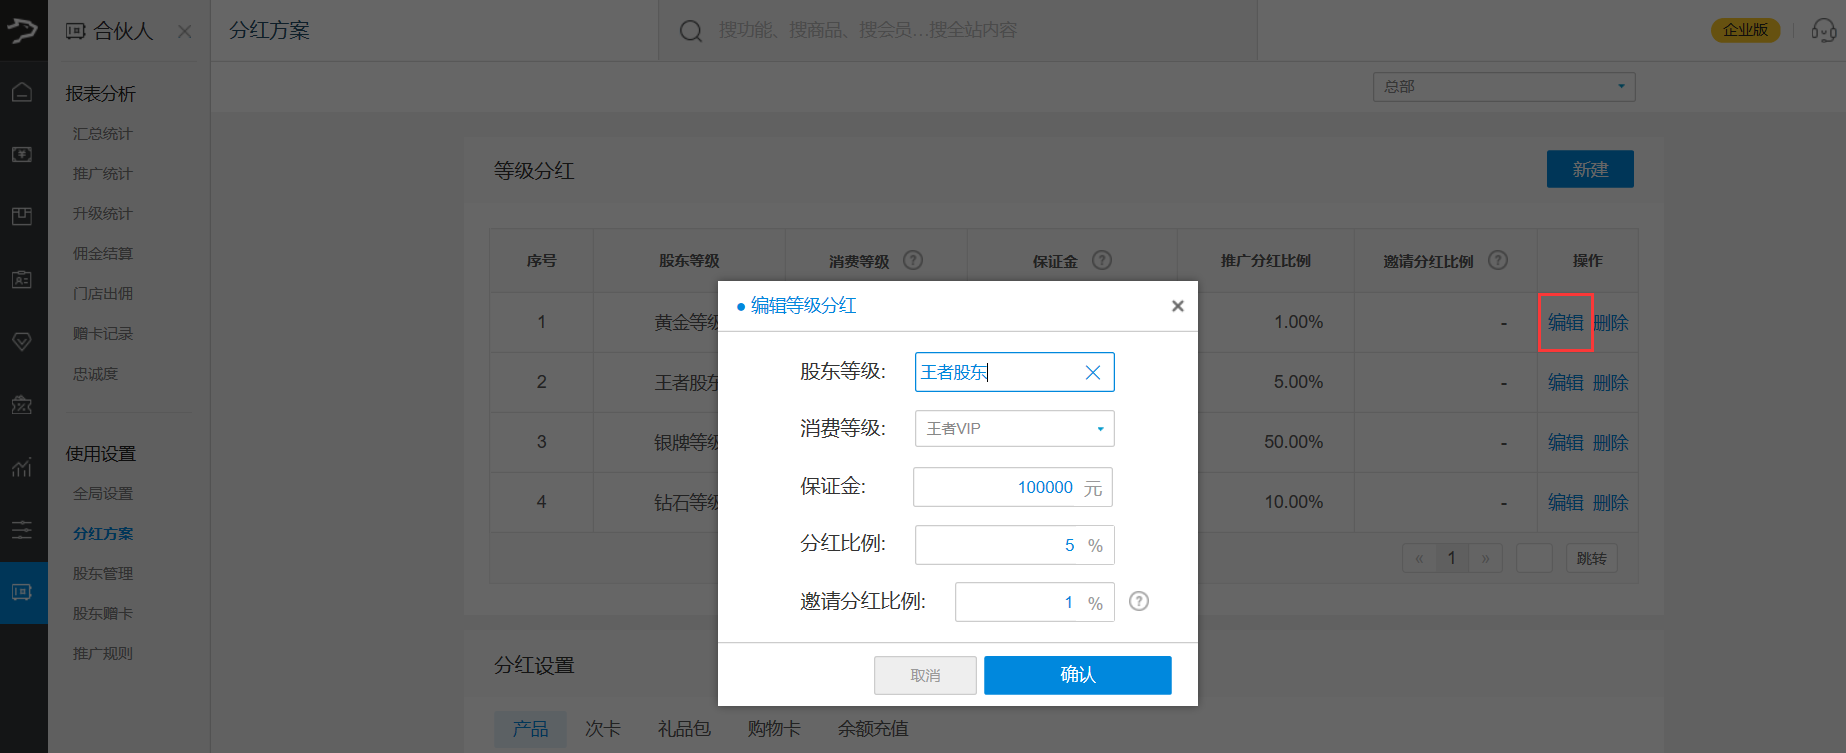
Task: Click the sliders settings icon in sidebar
Action: coord(22,530)
